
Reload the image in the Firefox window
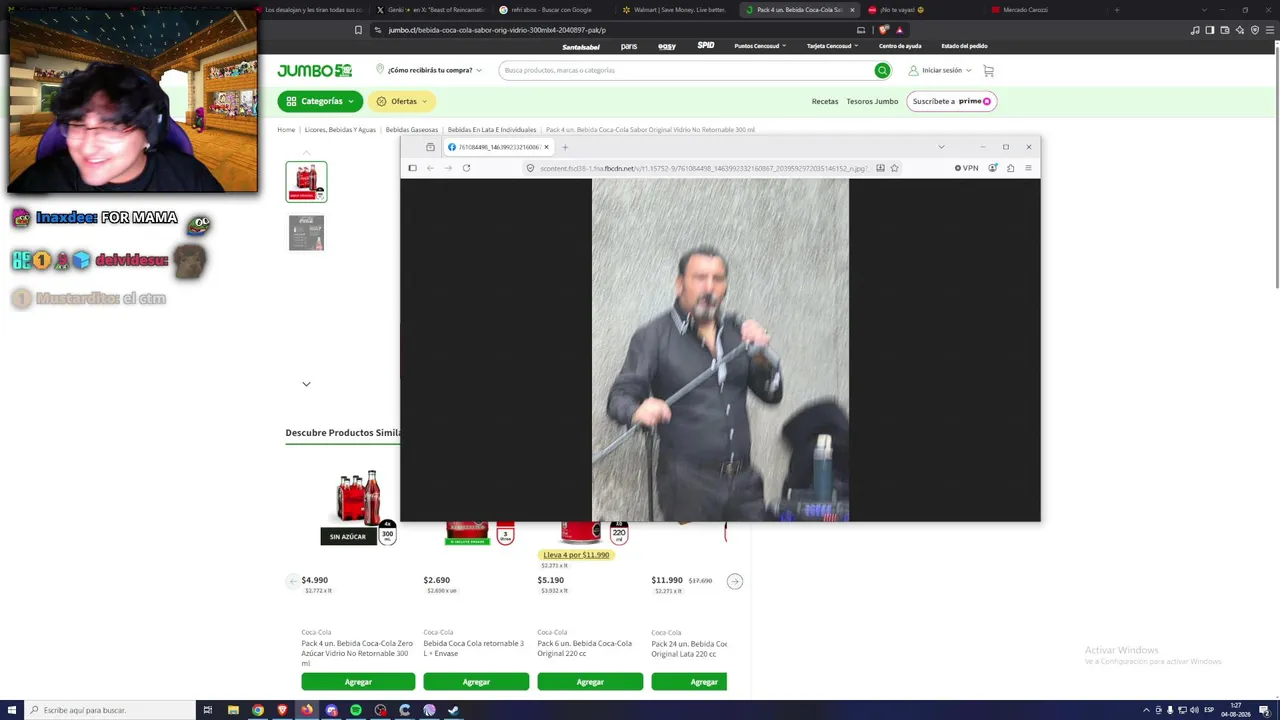click(x=466, y=168)
